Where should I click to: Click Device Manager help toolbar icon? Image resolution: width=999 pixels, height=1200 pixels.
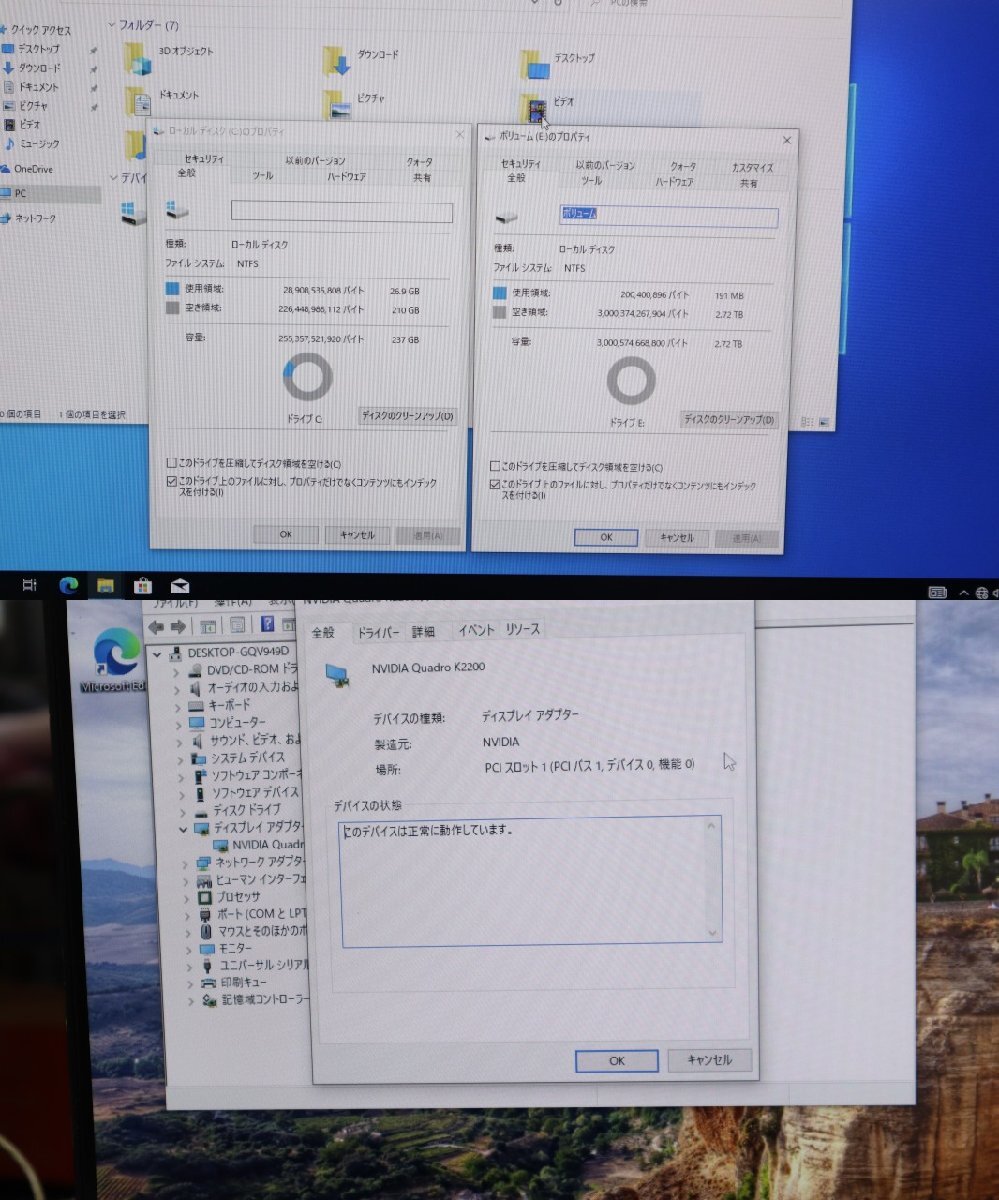coord(267,626)
